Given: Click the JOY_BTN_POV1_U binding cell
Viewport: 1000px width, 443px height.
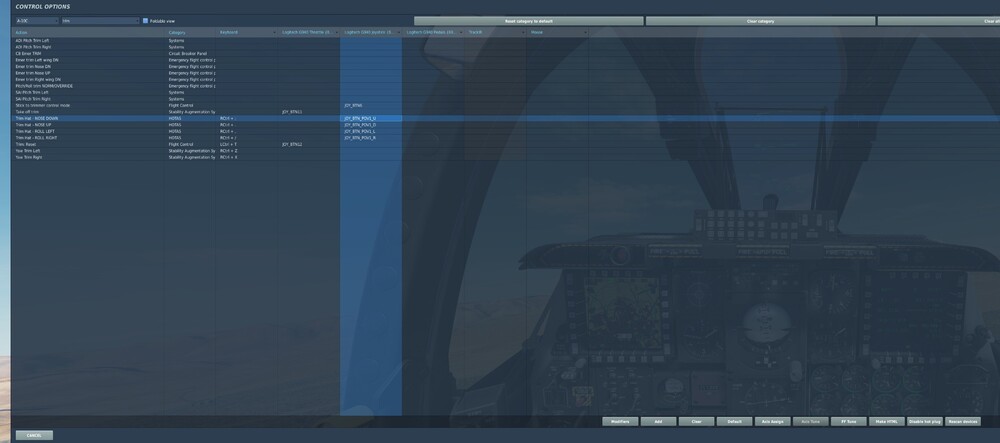Looking at the screenshot, I should click(371, 119).
